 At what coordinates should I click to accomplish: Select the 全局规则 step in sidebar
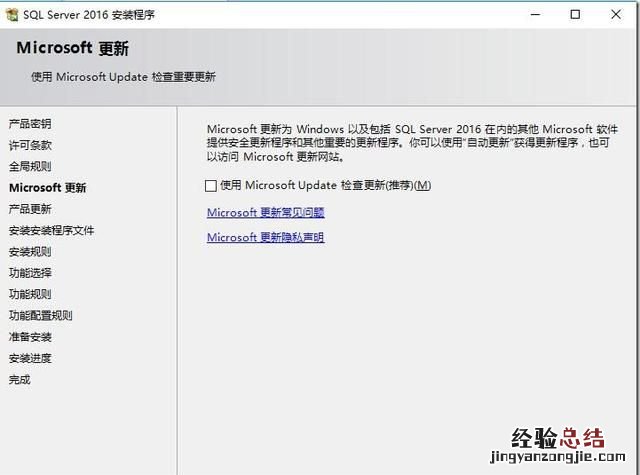point(30,166)
